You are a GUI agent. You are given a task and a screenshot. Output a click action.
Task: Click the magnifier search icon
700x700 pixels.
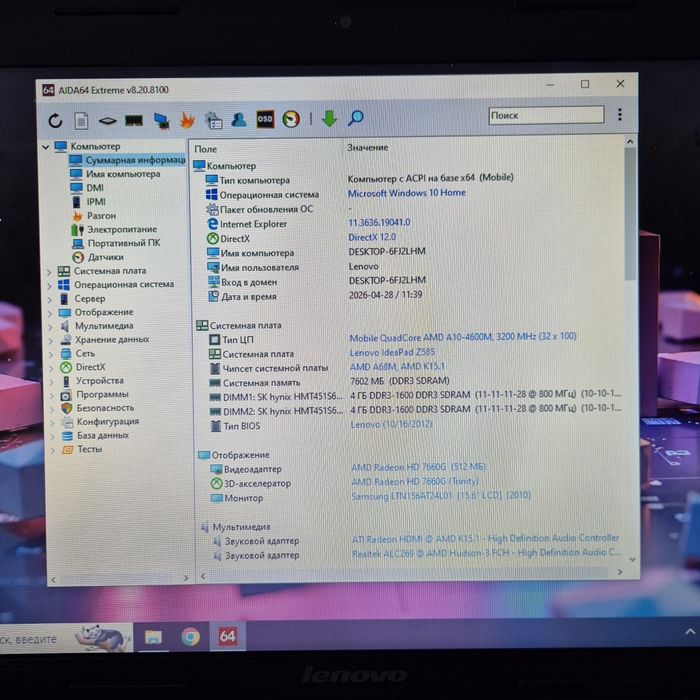(356, 118)
